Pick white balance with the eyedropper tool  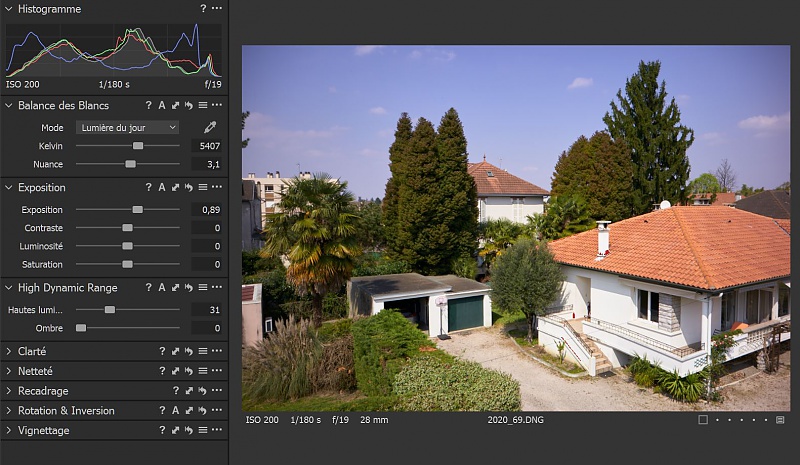(x=210, y=128)
